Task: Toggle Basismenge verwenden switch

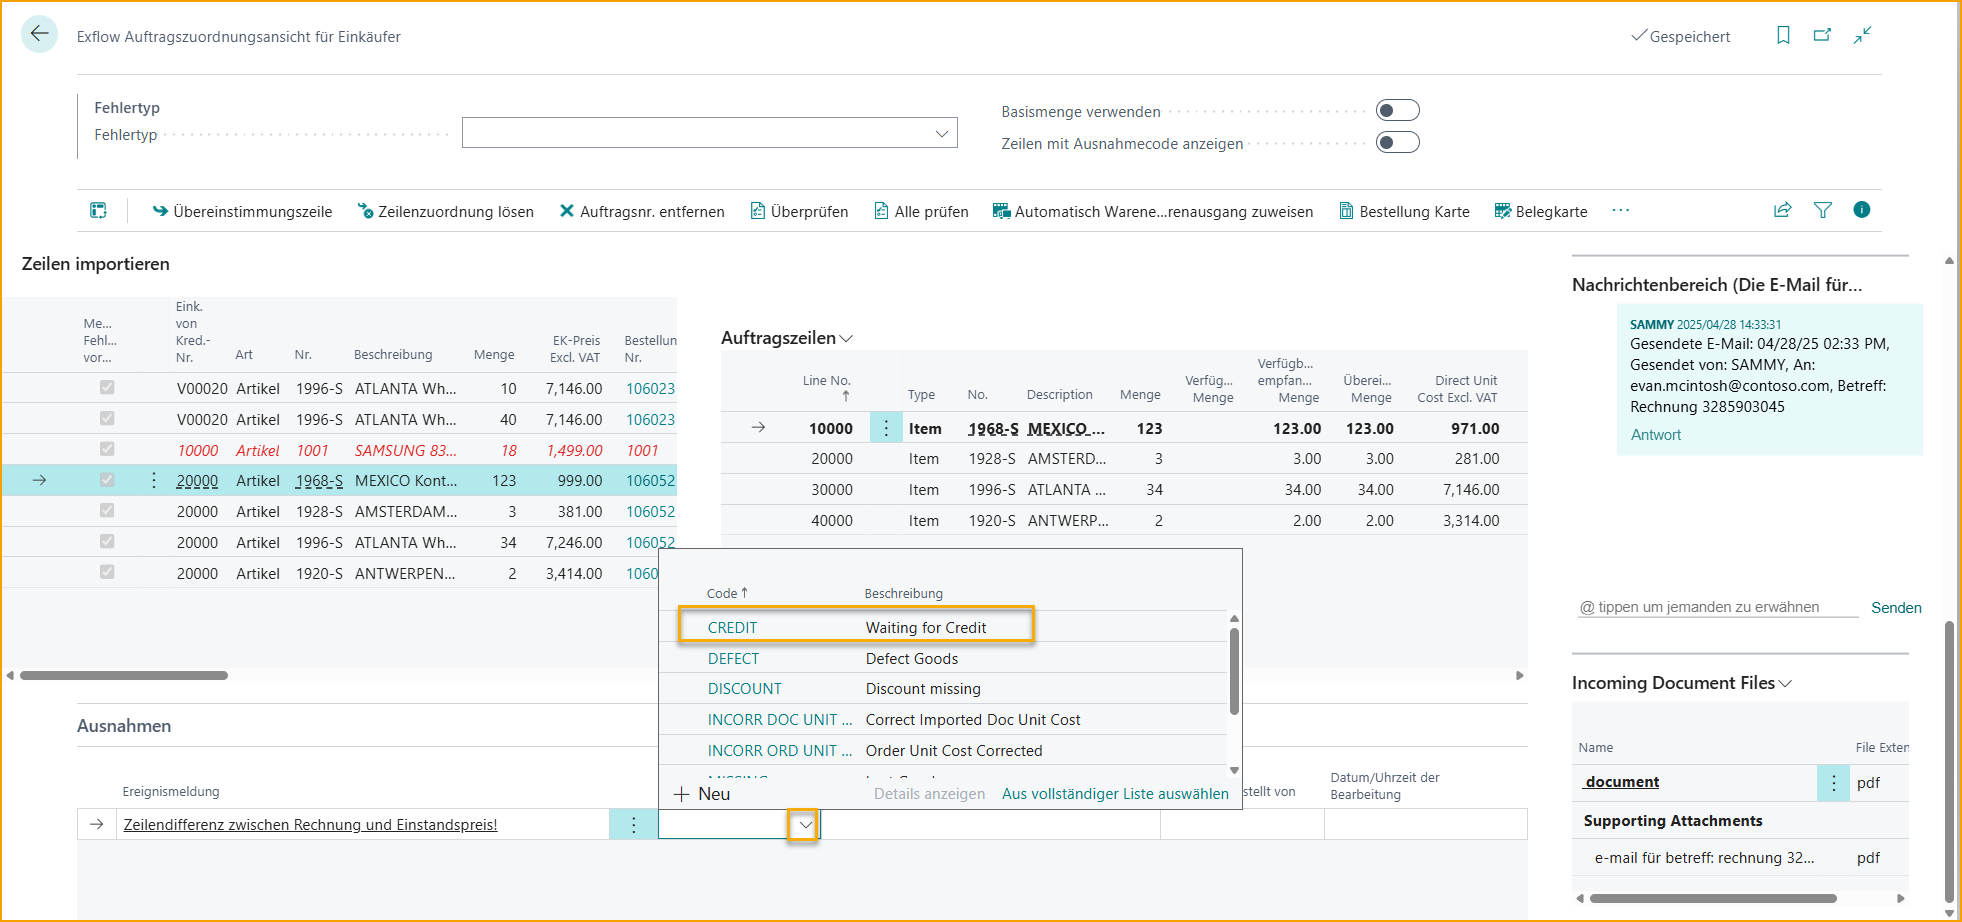Action: [1397, 111]
